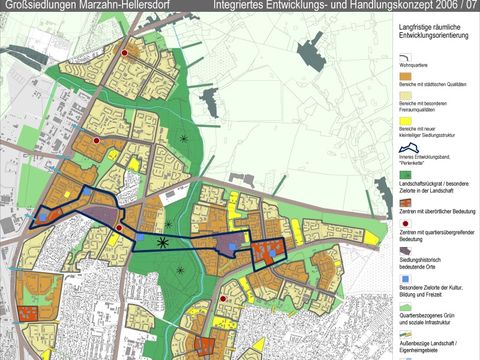Click 'Außenbezüge Landschaft / Eigenheimgebiete' label
Image resolution: width=480 pixels, height=360 pixels.
click(428, 347)
